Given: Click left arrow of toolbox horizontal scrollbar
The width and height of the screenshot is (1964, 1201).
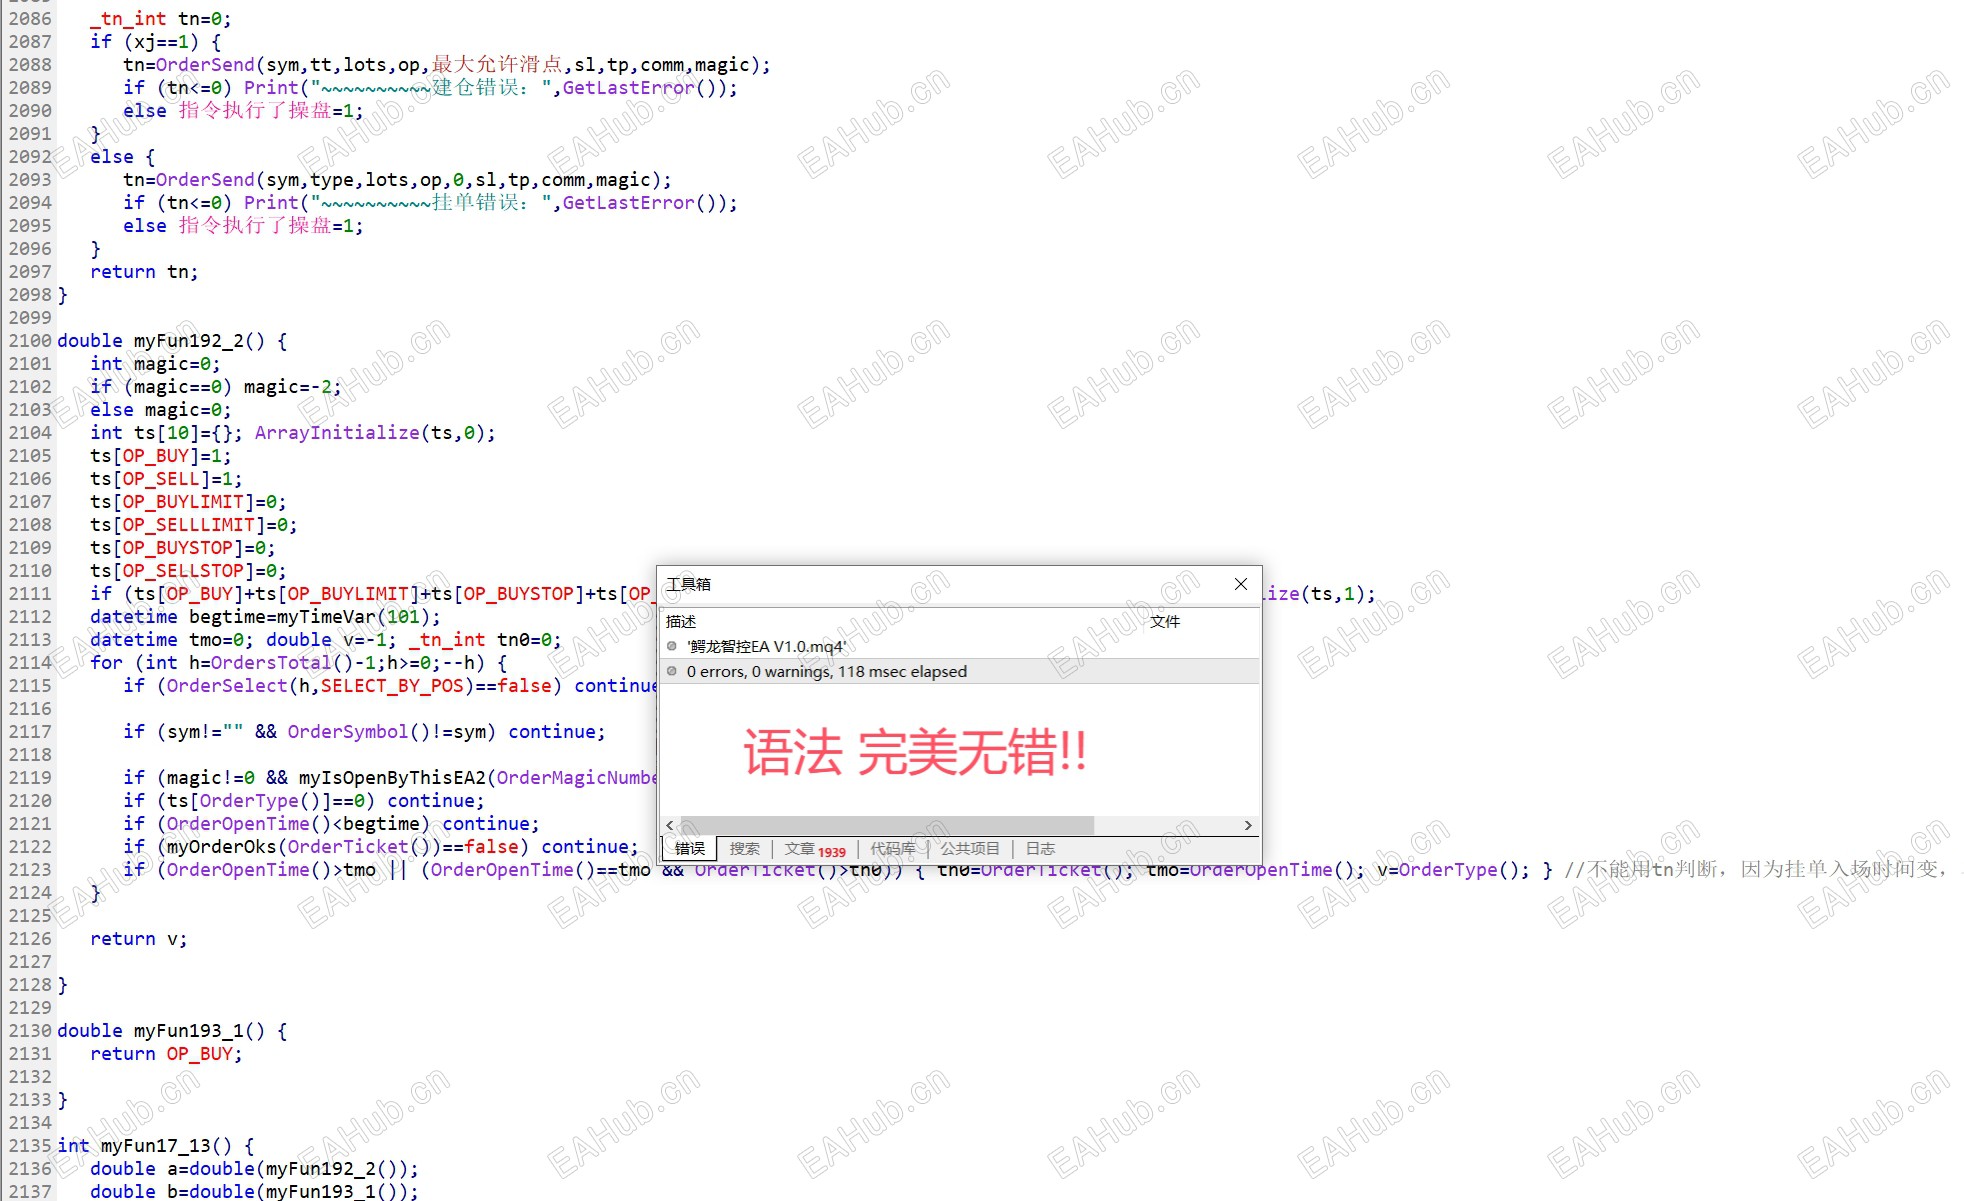Looking at the screenshot, I should 669,825.
